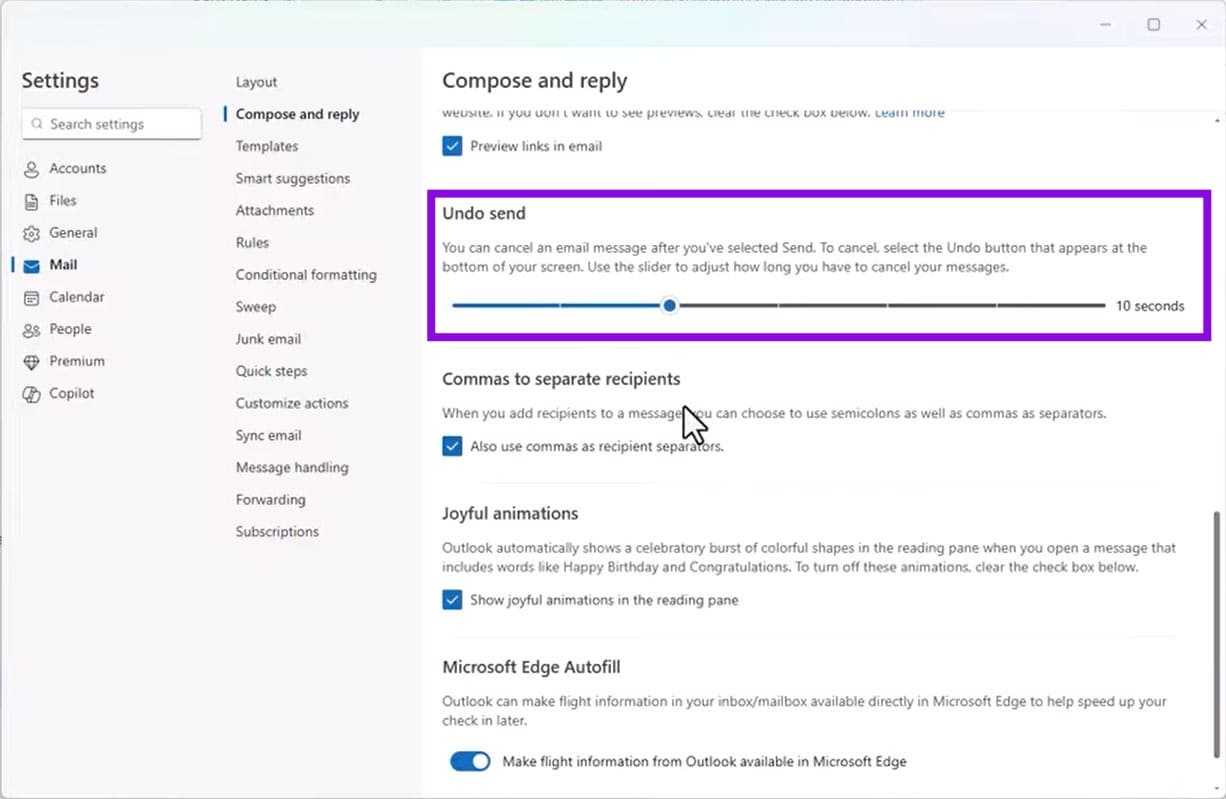This screenshot has height=799, width=1226.
Task: Open Conditional formatting settings
Action: 306,274
